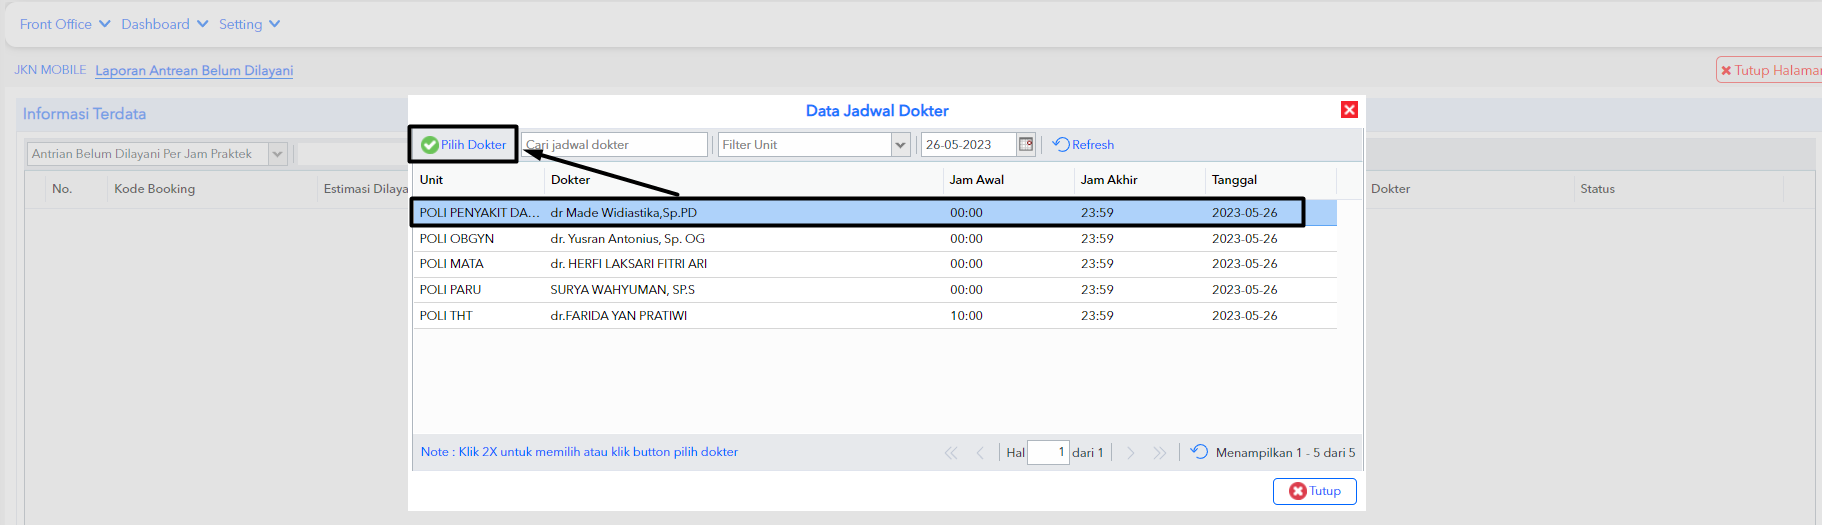Click the pager reload icon near Menampilkan

[1199, 452]
